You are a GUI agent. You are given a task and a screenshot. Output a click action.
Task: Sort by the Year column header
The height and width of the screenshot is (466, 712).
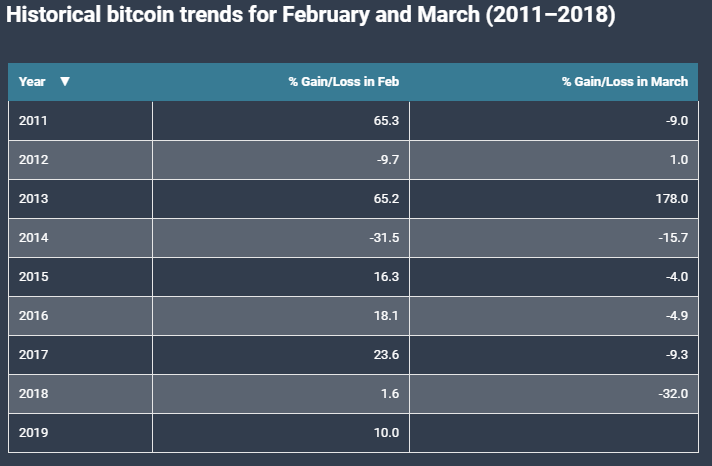click(x=32, y=82)
